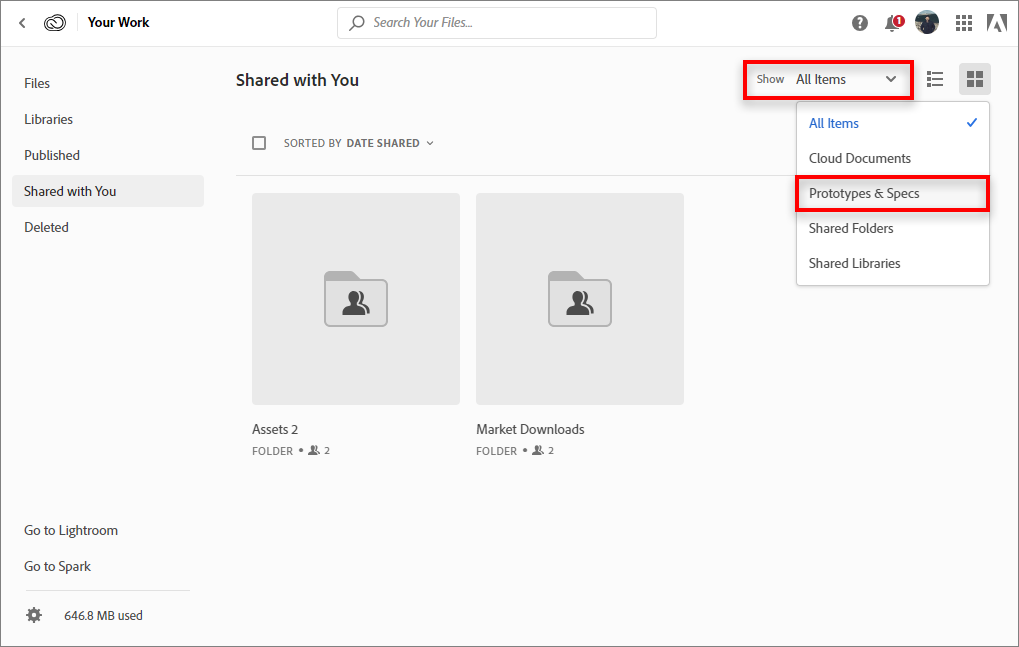Screen dimensions: 1019x647
Task: Select Cloud Documents from filter list
Action: coord(860,158)
